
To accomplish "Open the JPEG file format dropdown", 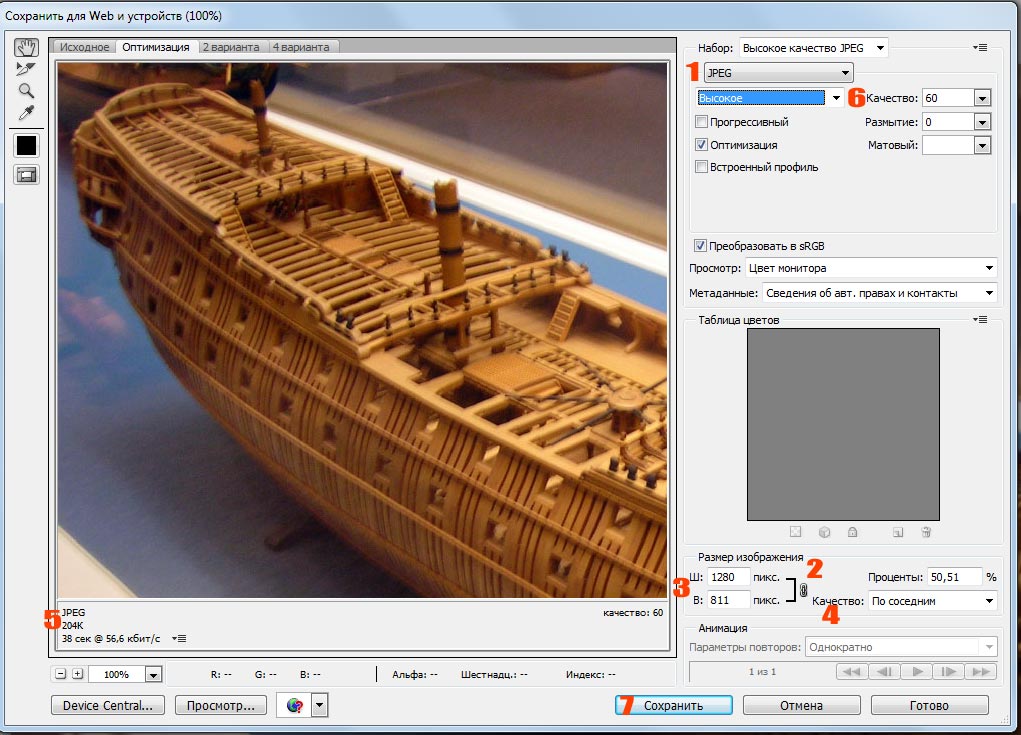I will [778, 72].
